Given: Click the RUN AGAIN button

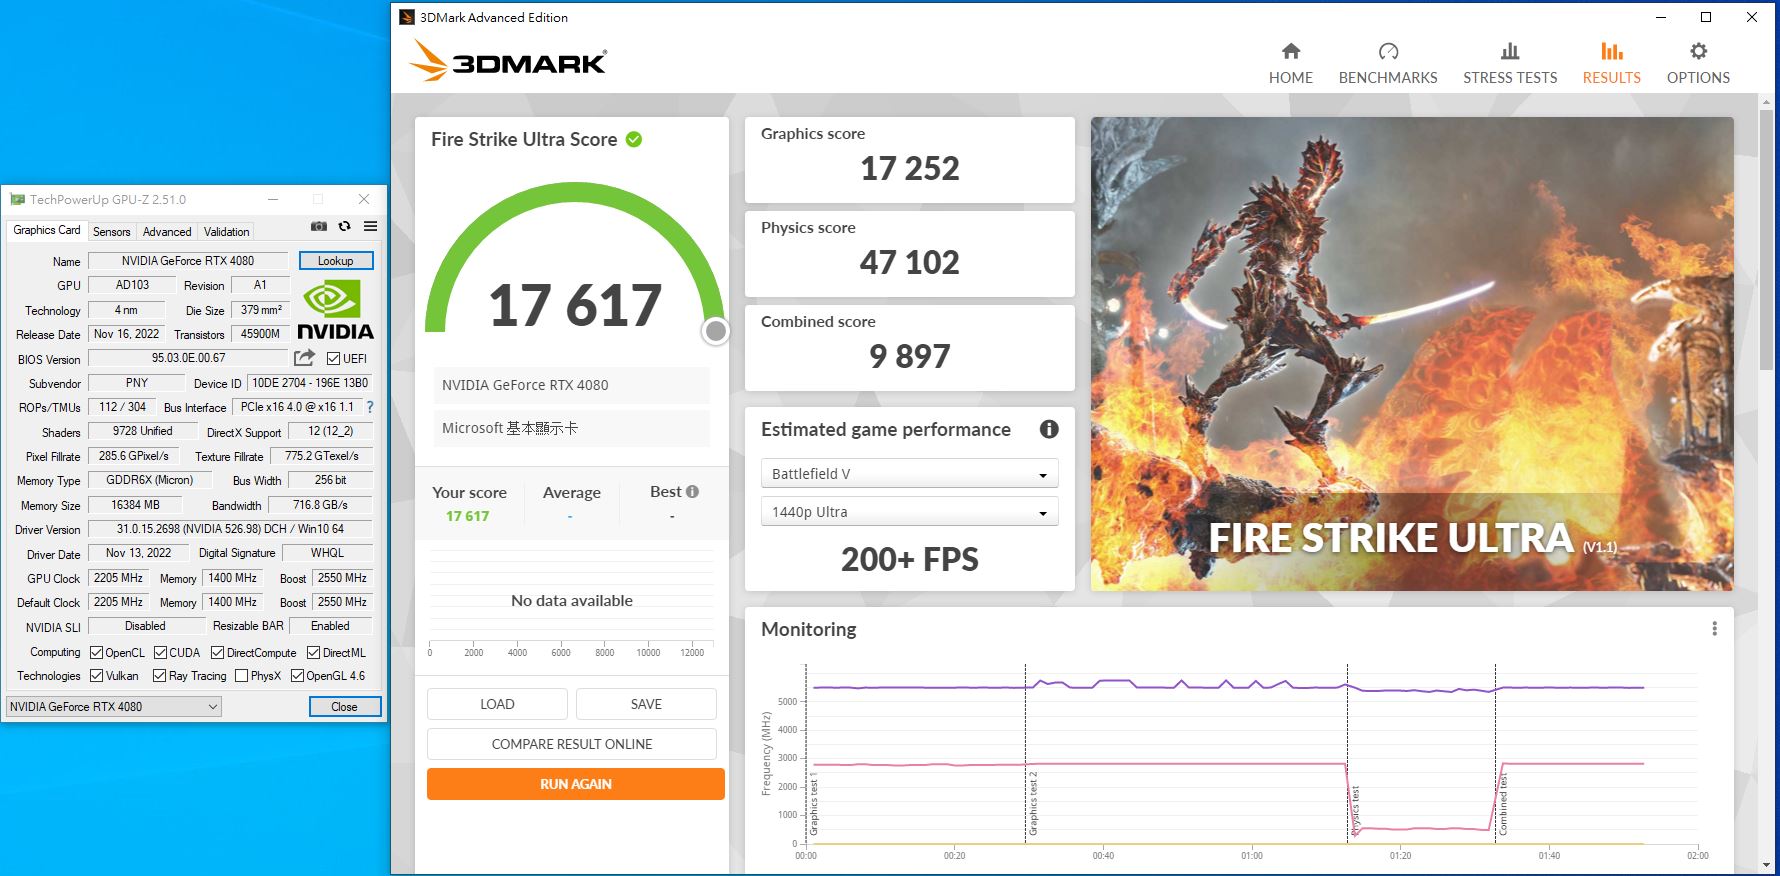Looking at the screenshot, I should click(x=576, y=784).
